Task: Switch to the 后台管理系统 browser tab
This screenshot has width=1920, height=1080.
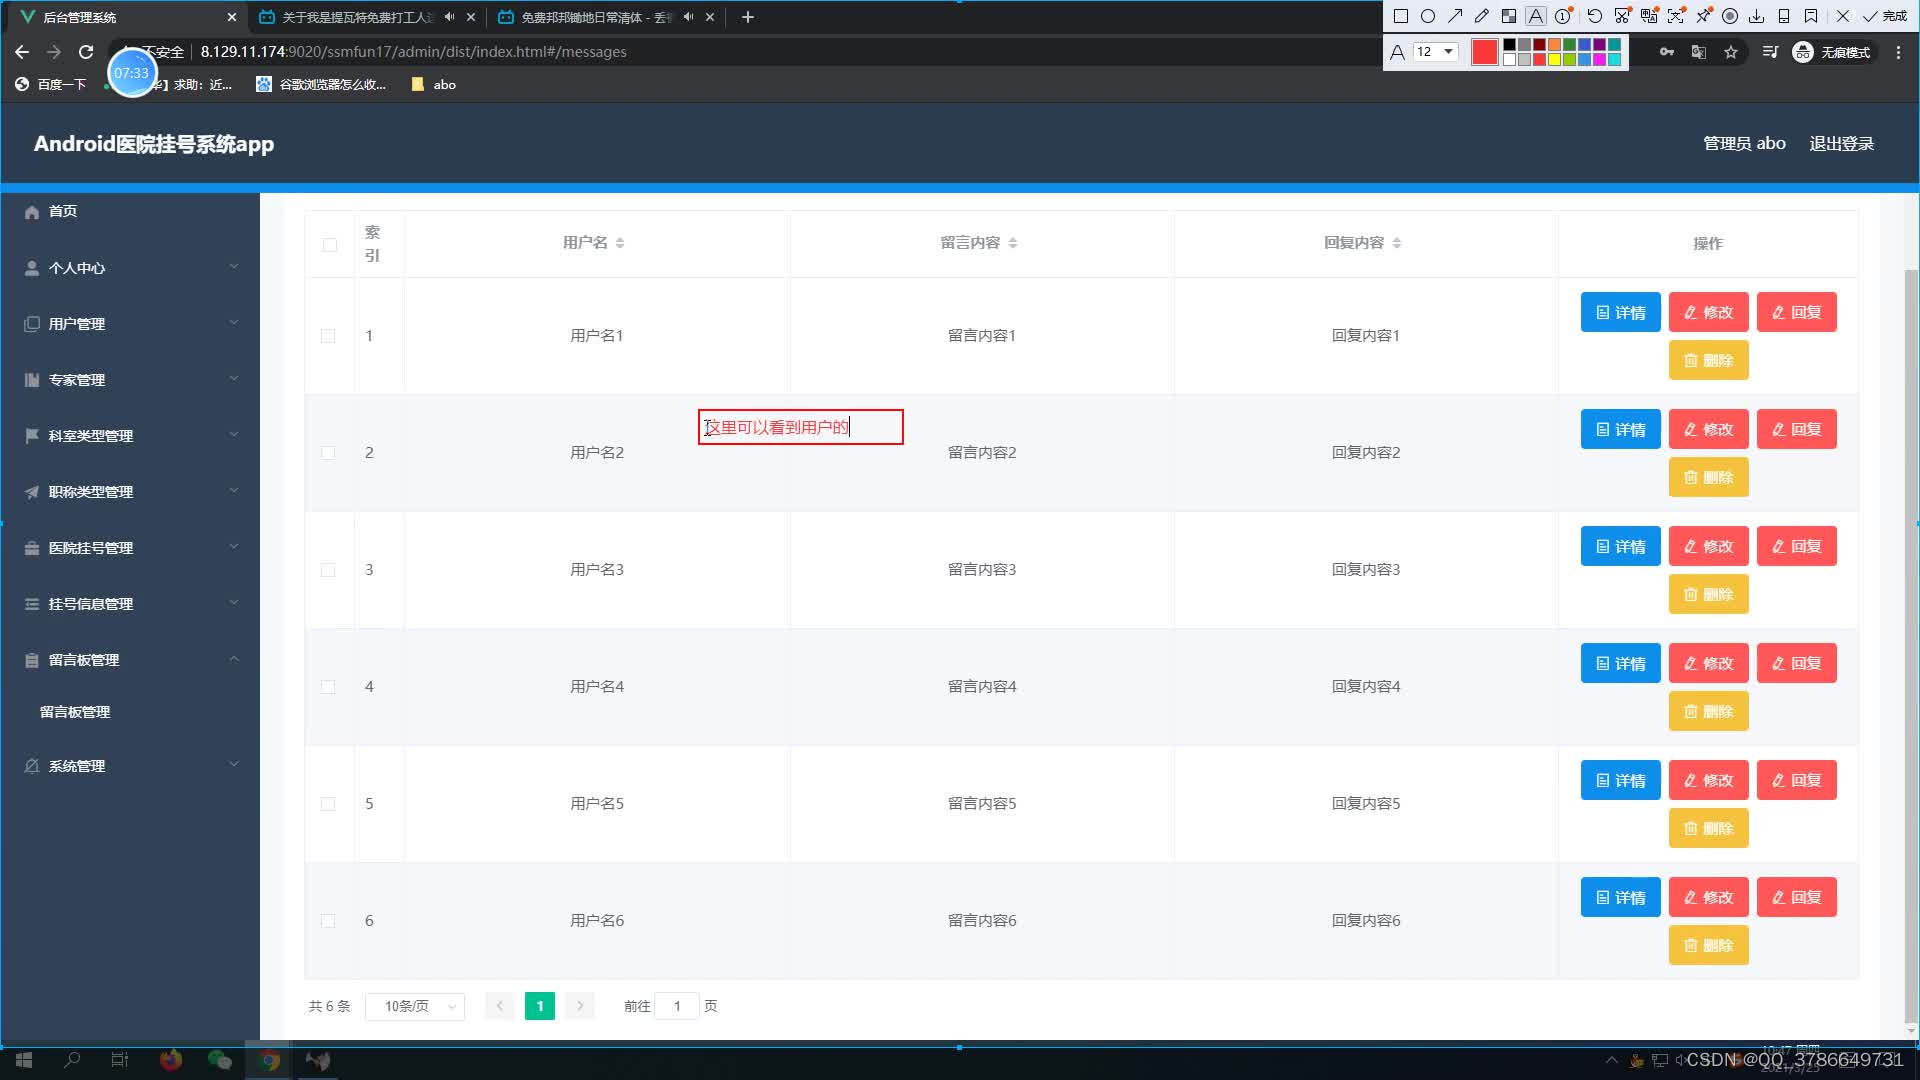Action: click(125, 17)
